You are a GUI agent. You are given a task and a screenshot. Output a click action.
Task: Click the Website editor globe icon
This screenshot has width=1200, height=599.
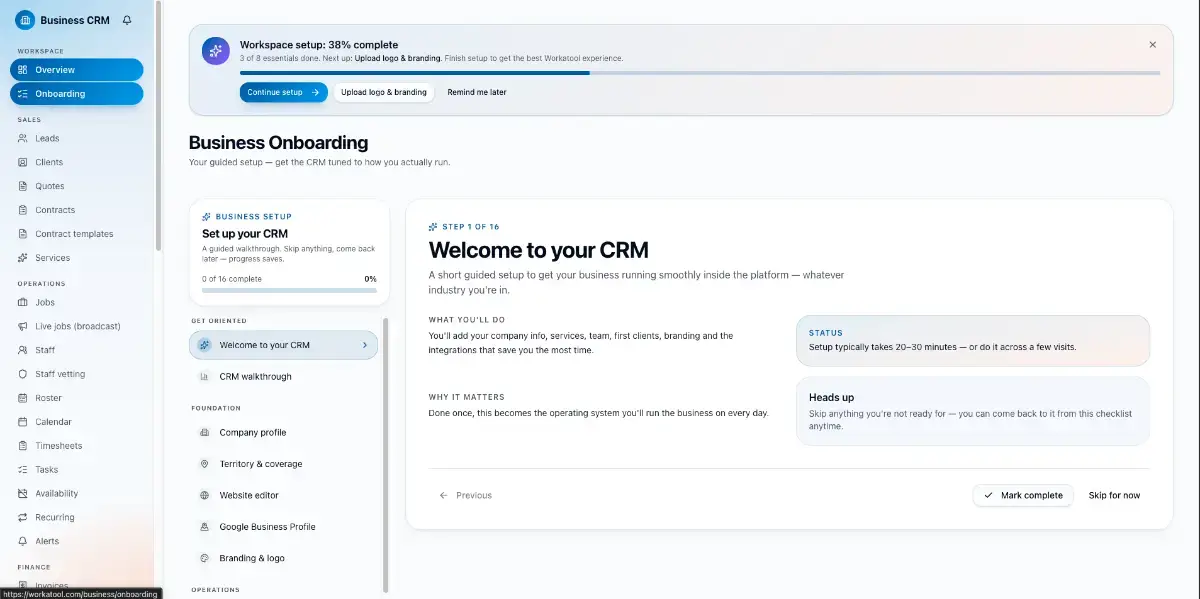(x=204, y=496)
